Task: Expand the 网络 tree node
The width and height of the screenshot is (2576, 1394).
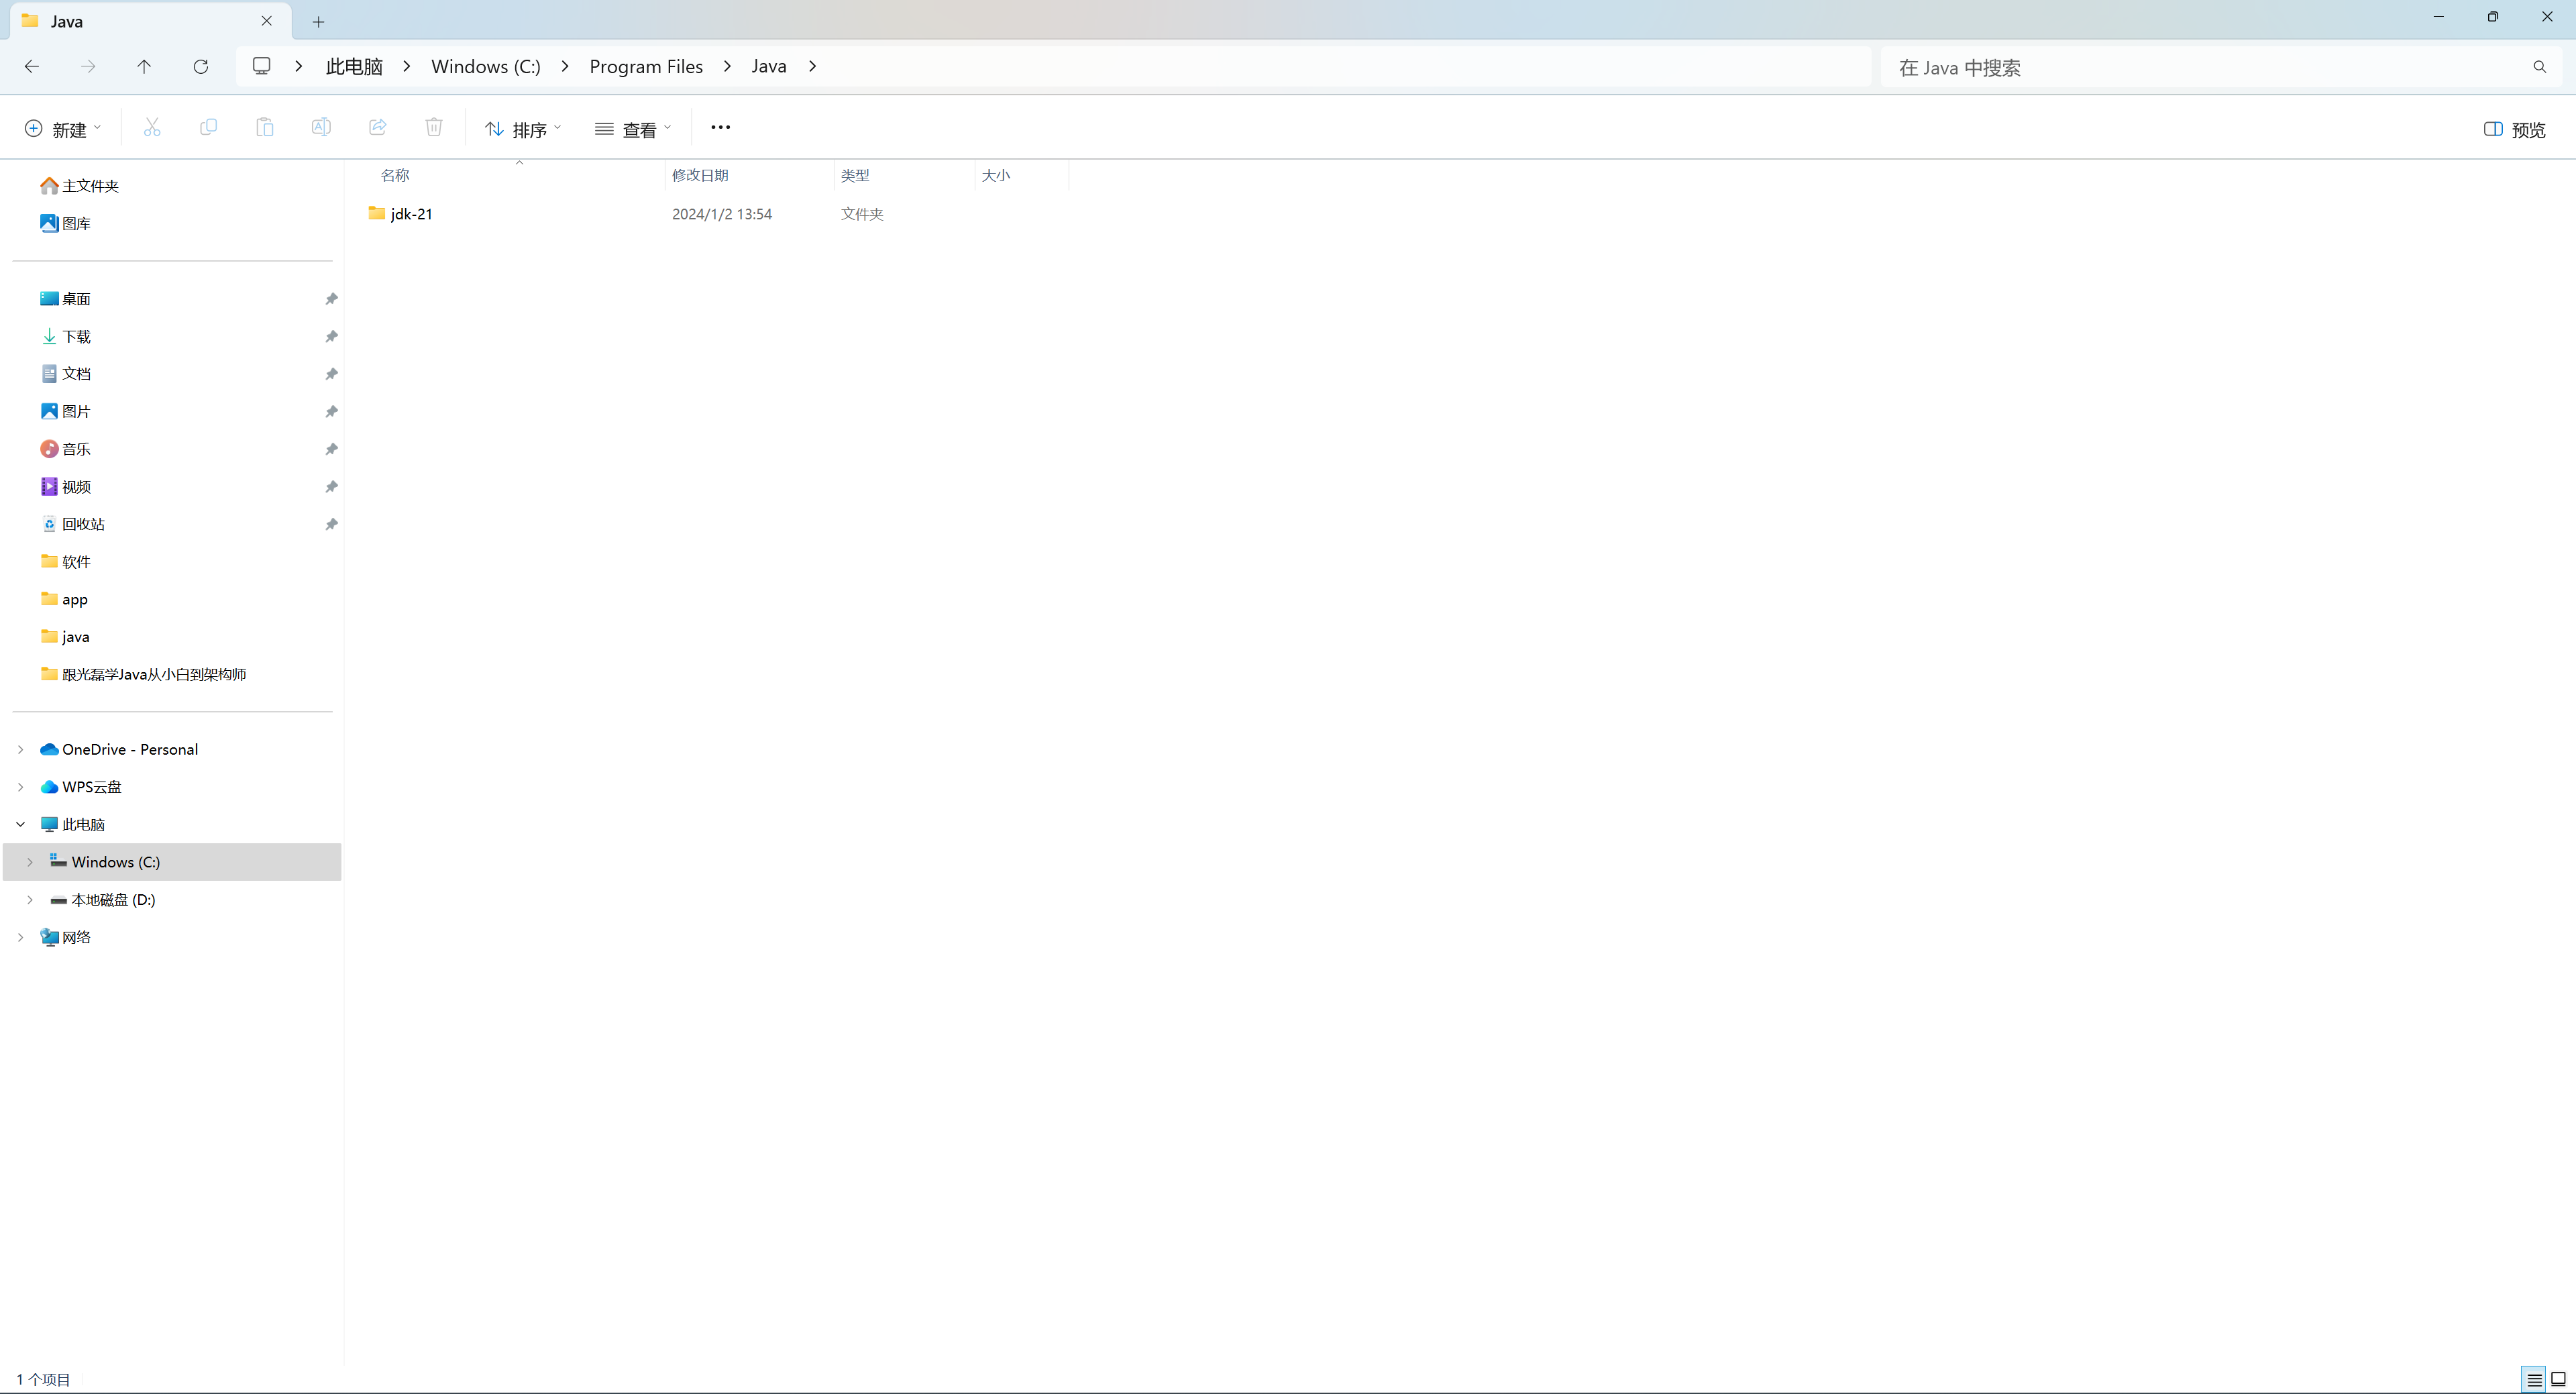Action: click(x=20, y=937)
